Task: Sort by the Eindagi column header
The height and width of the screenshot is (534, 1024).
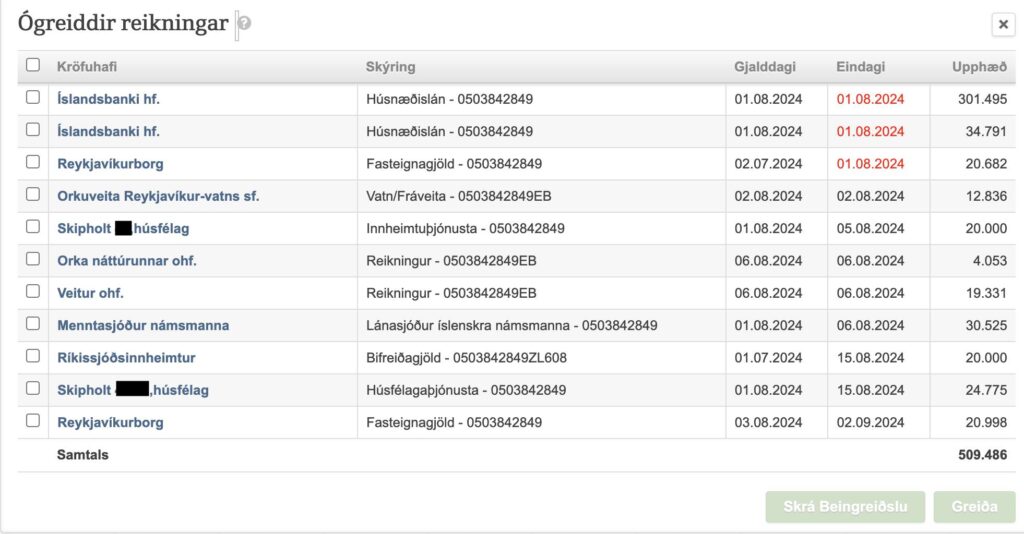Action: [x=860, y=67]
